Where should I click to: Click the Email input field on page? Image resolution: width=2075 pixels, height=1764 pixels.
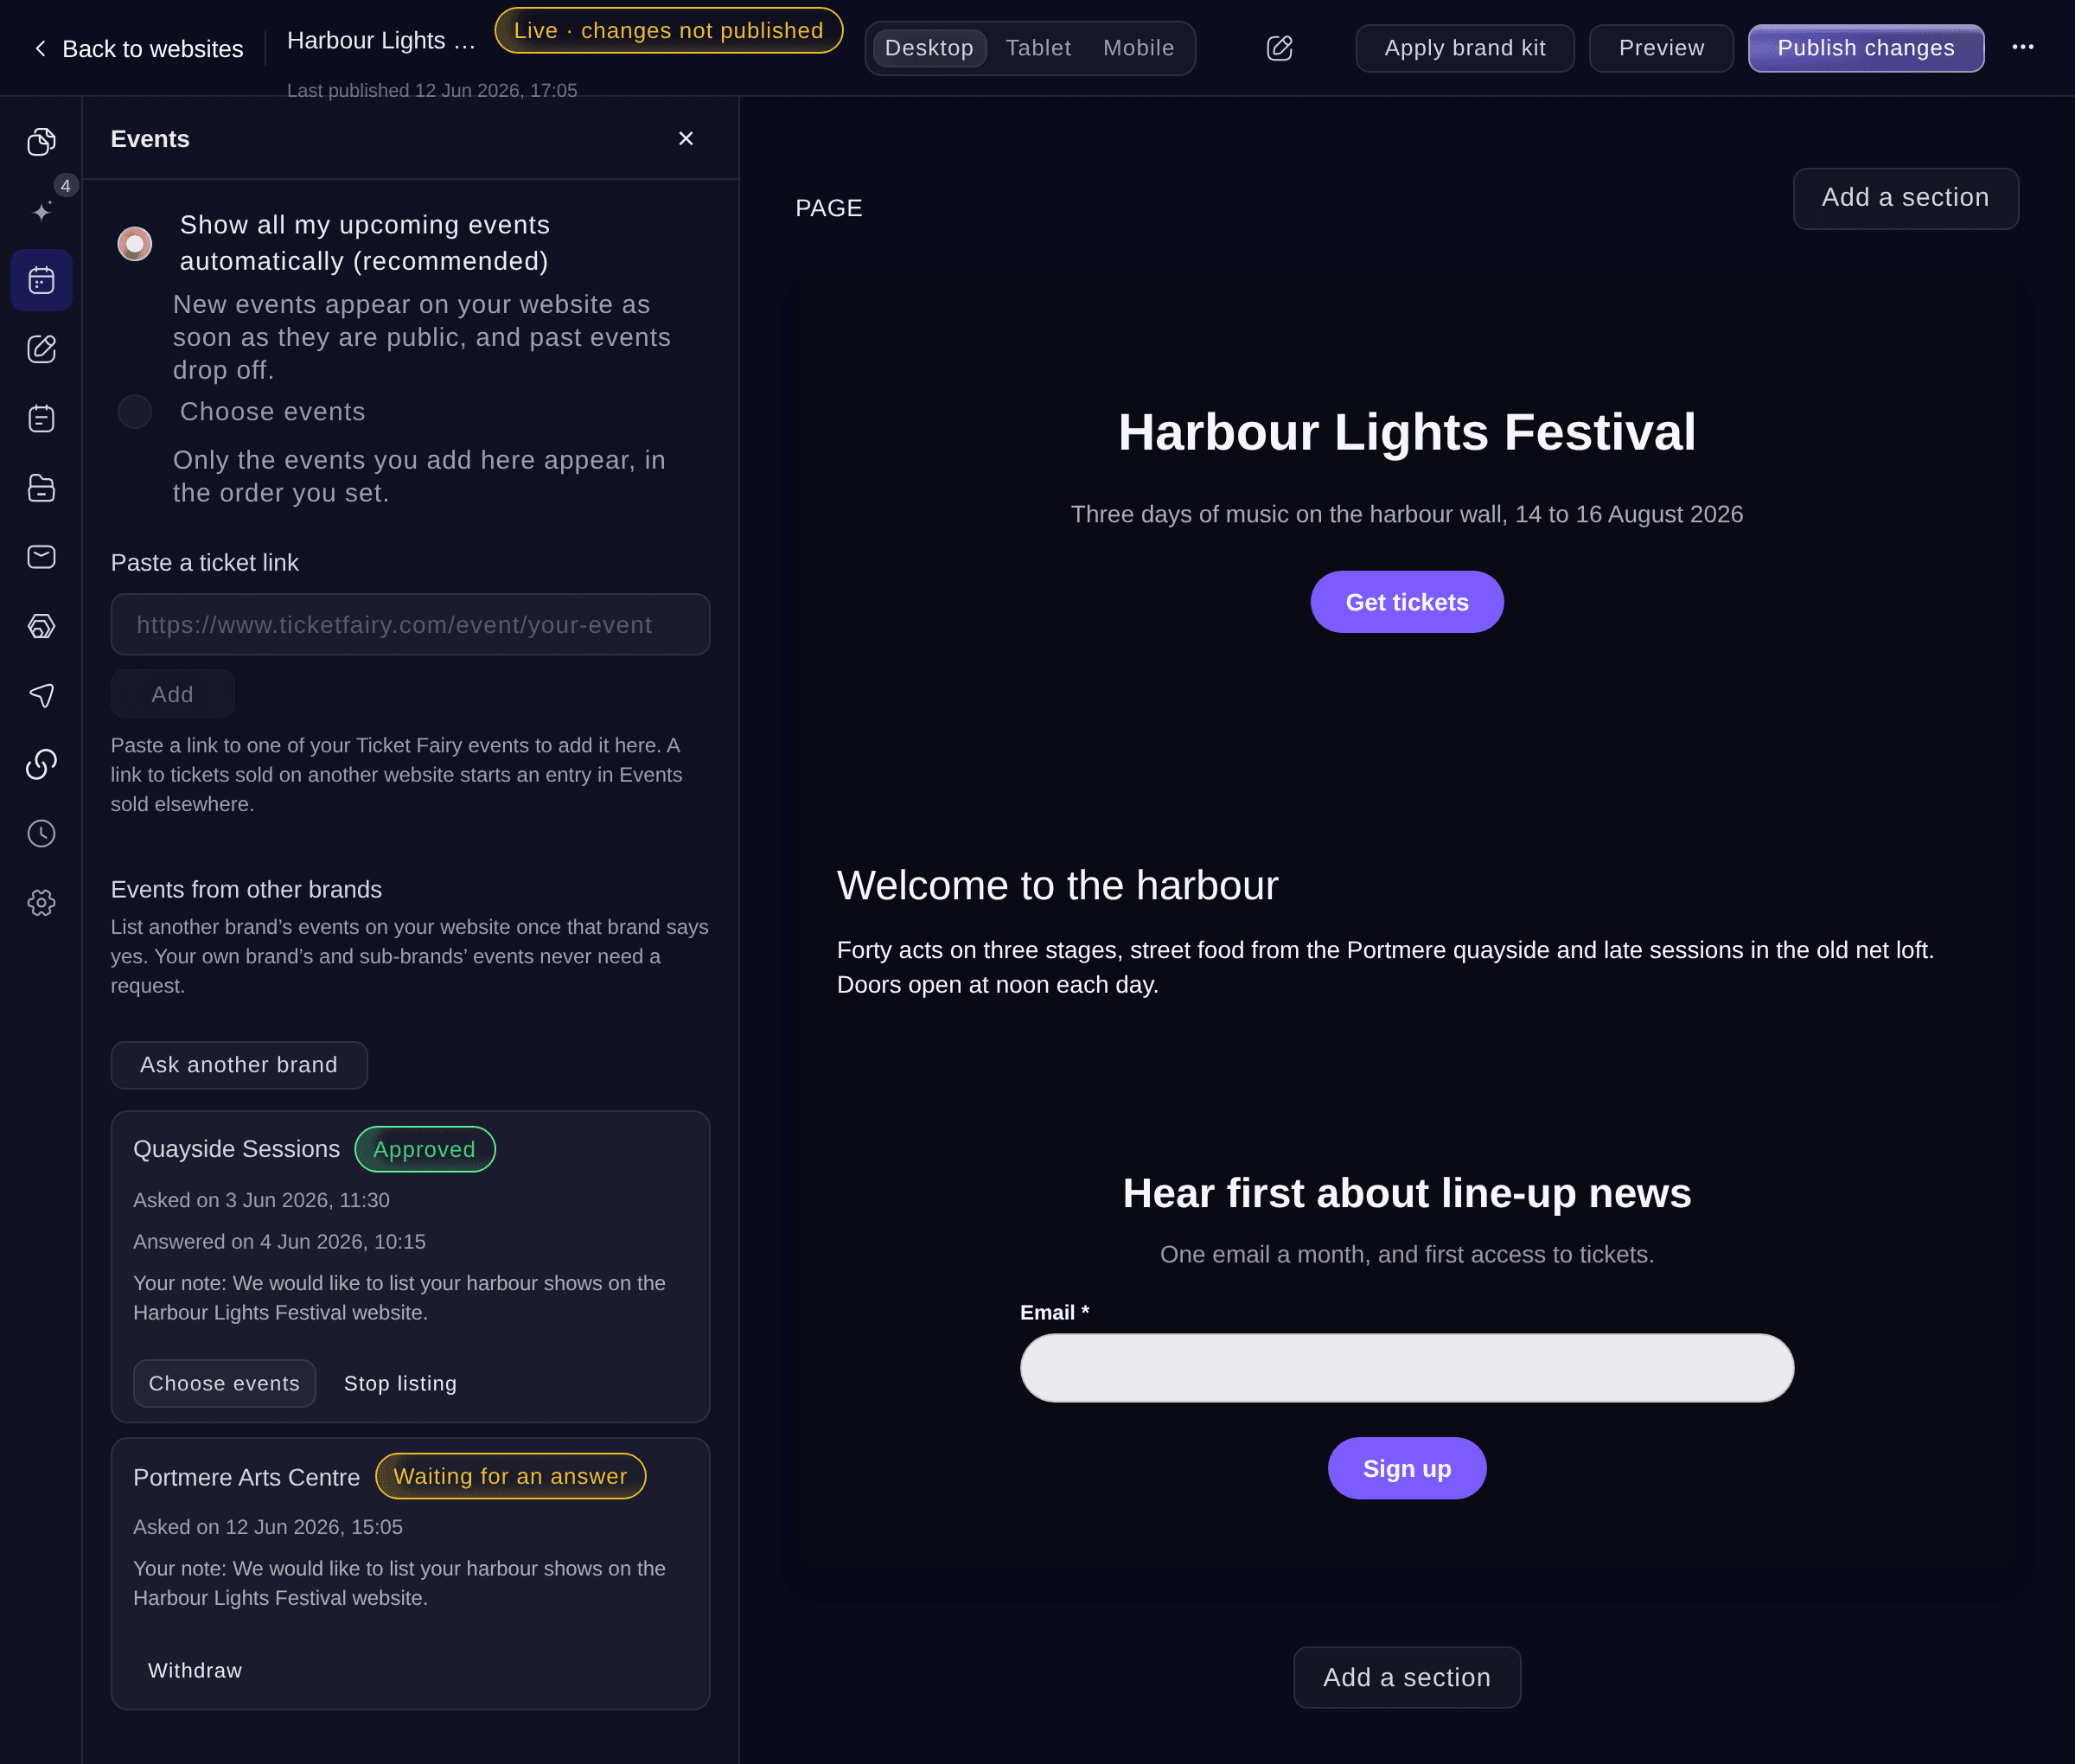click(1406, 1367)
